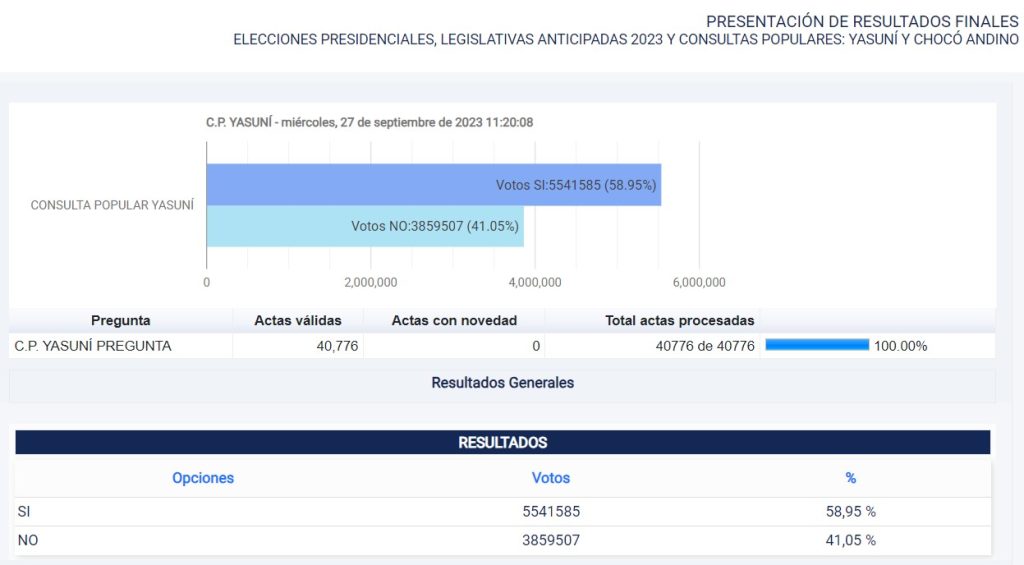Click the 5541585 votes value for SI
The height and width of the screenshot is (565, 1024).
click(551, 511)
